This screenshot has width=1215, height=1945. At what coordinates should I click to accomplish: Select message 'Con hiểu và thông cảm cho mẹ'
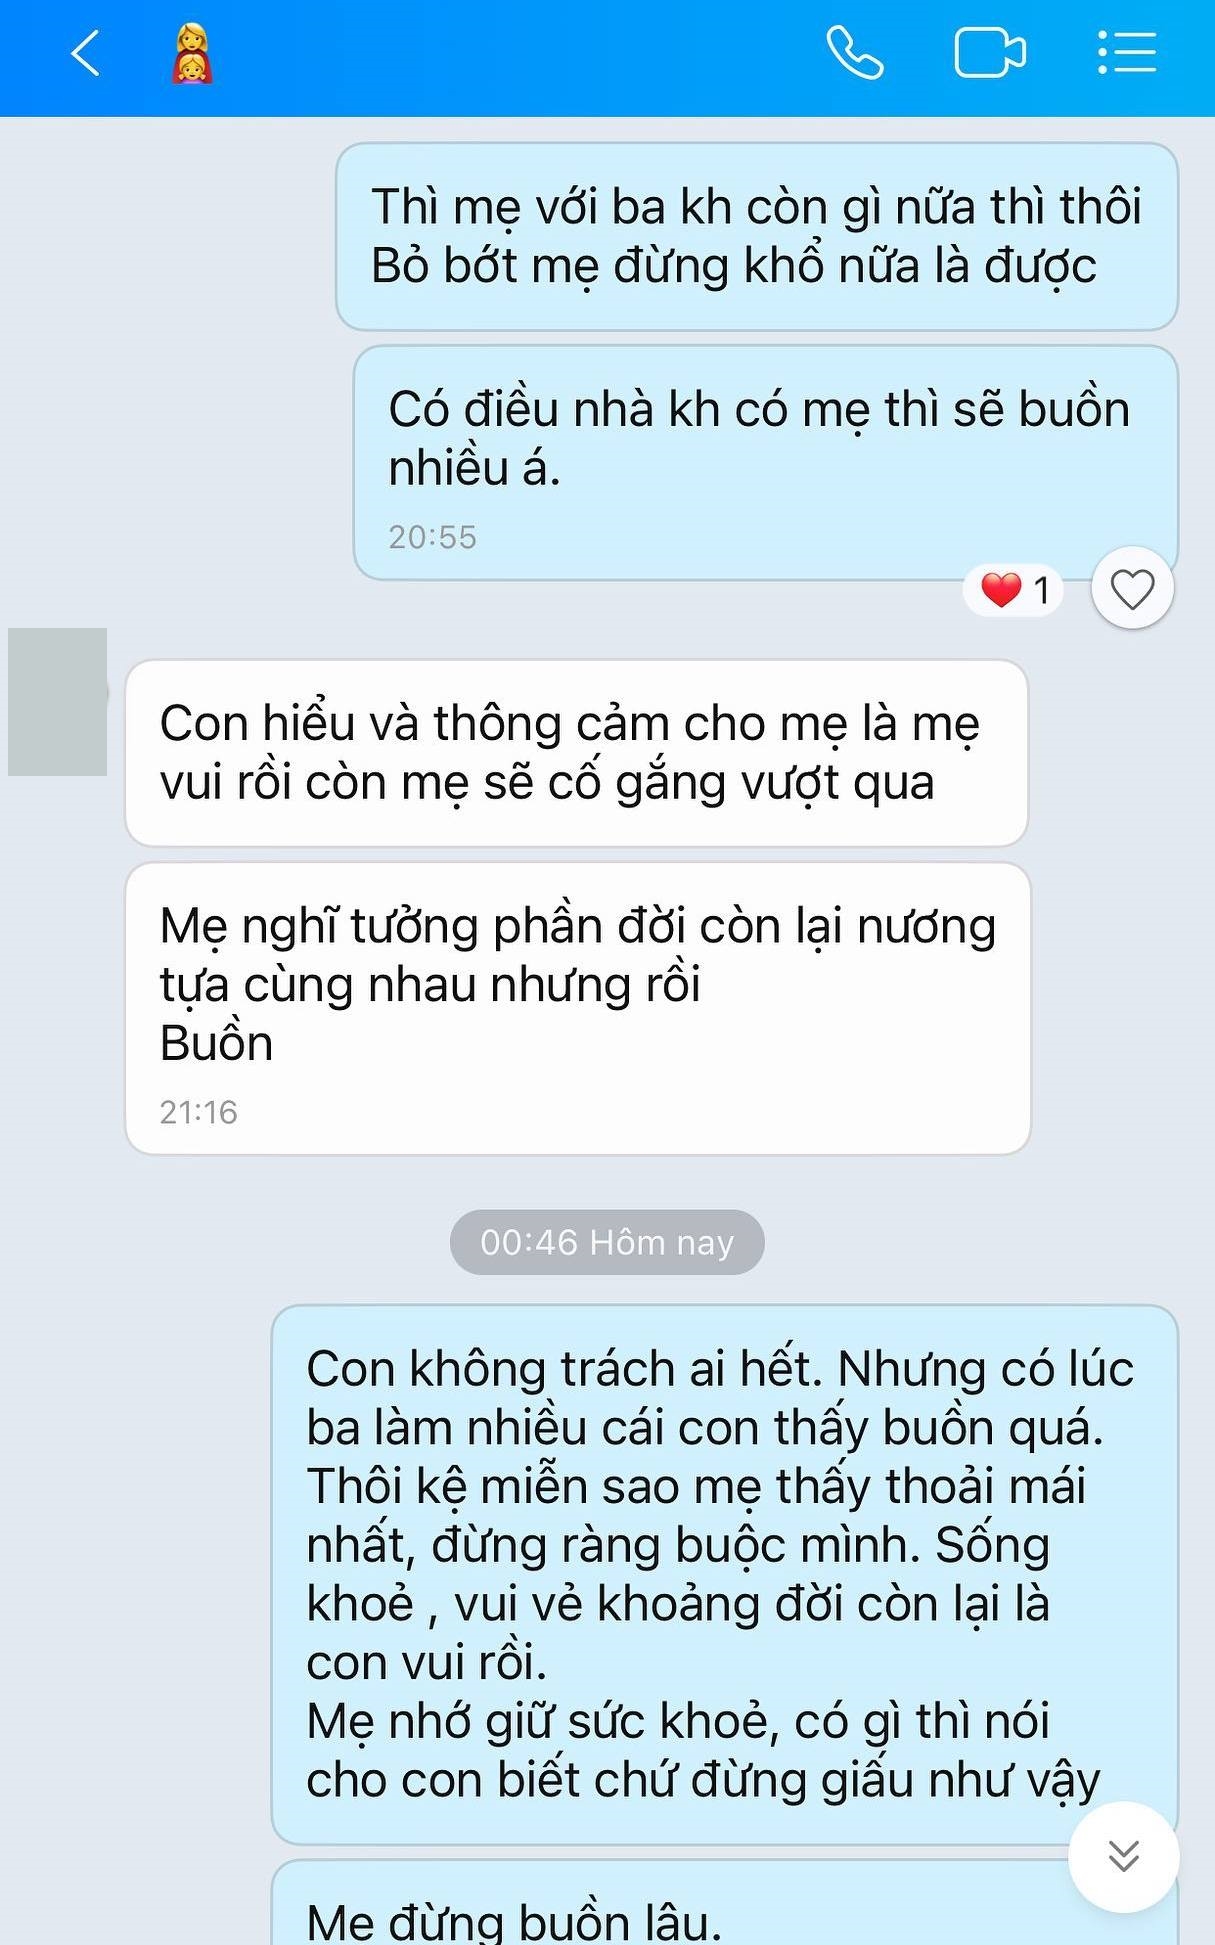pos(577,753)
